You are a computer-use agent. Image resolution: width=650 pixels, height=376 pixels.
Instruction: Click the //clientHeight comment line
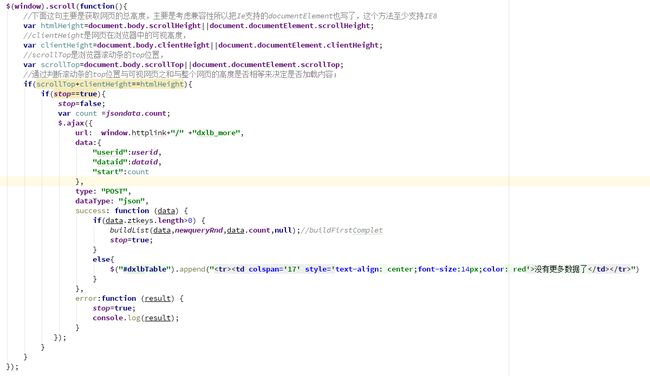click(x=105, y=36)
